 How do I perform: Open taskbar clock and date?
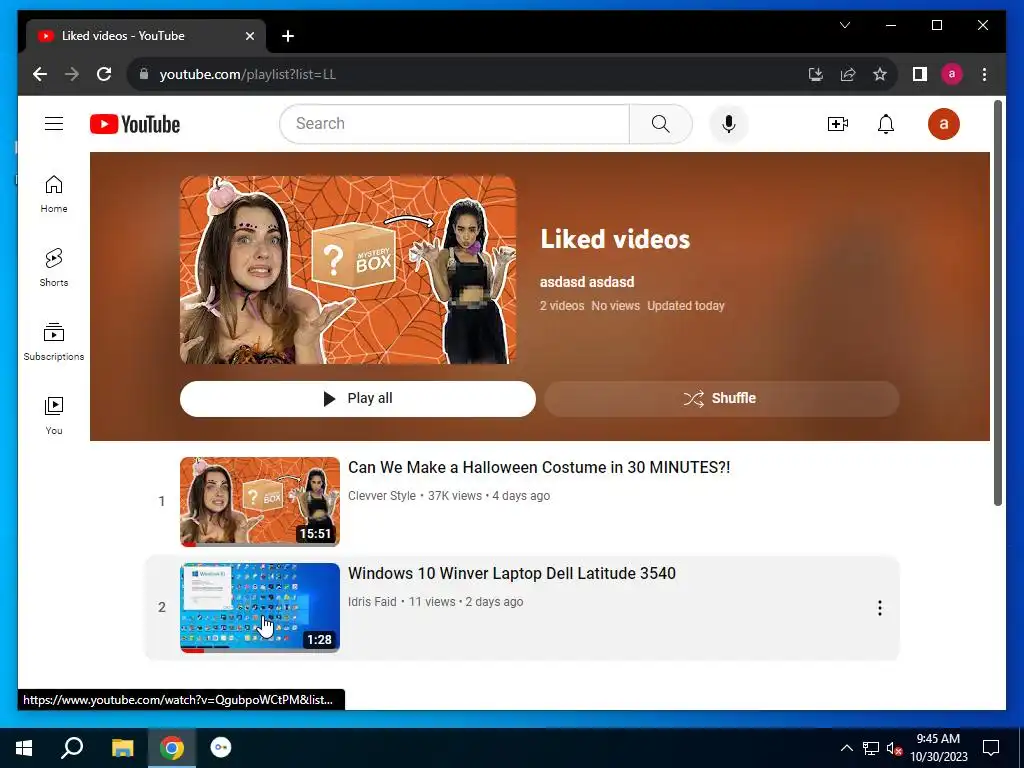pyautogui.click(x=938, y=748)
